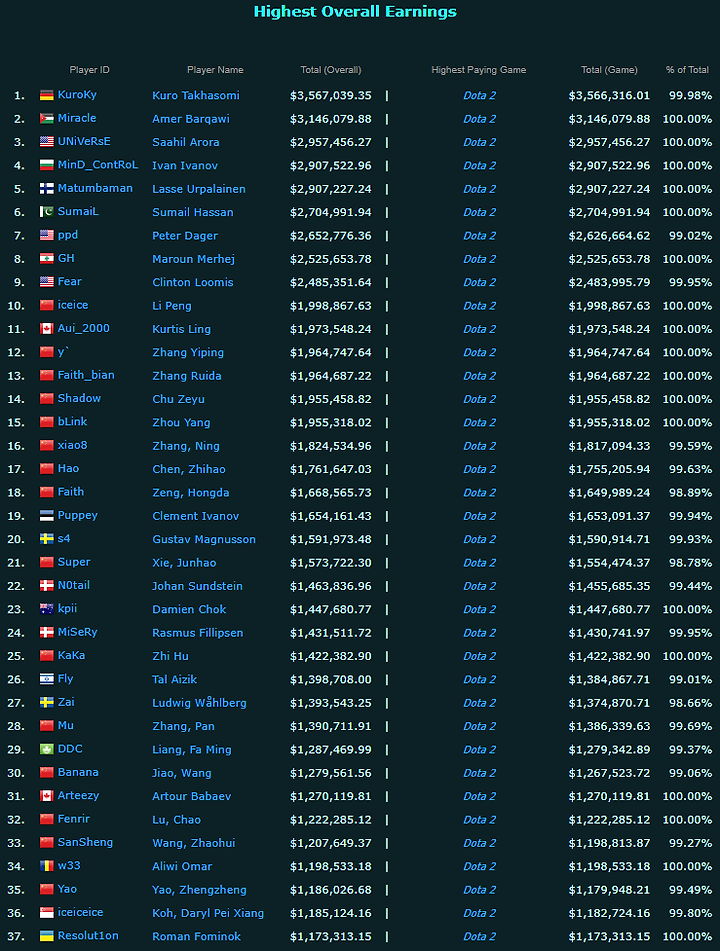Open player name Ludwig Wåhlberg

tap(200, 703)
